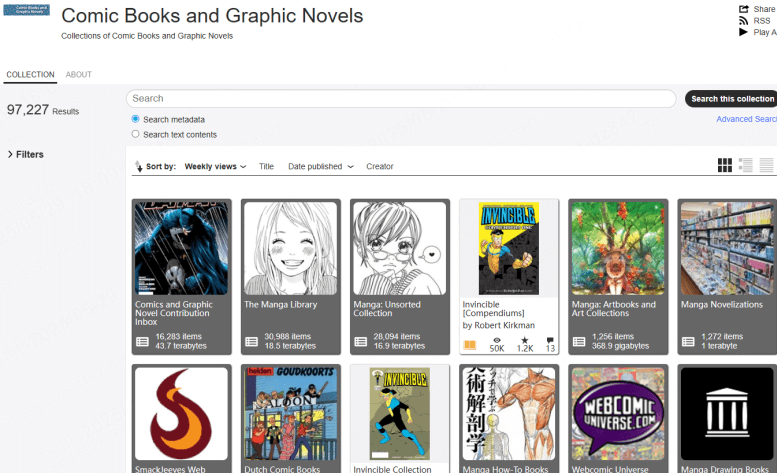Image resolution: width=777 pixels, height=473 pixels.
Task: Select the Search text contents radio button
Action: pos(135,134)
